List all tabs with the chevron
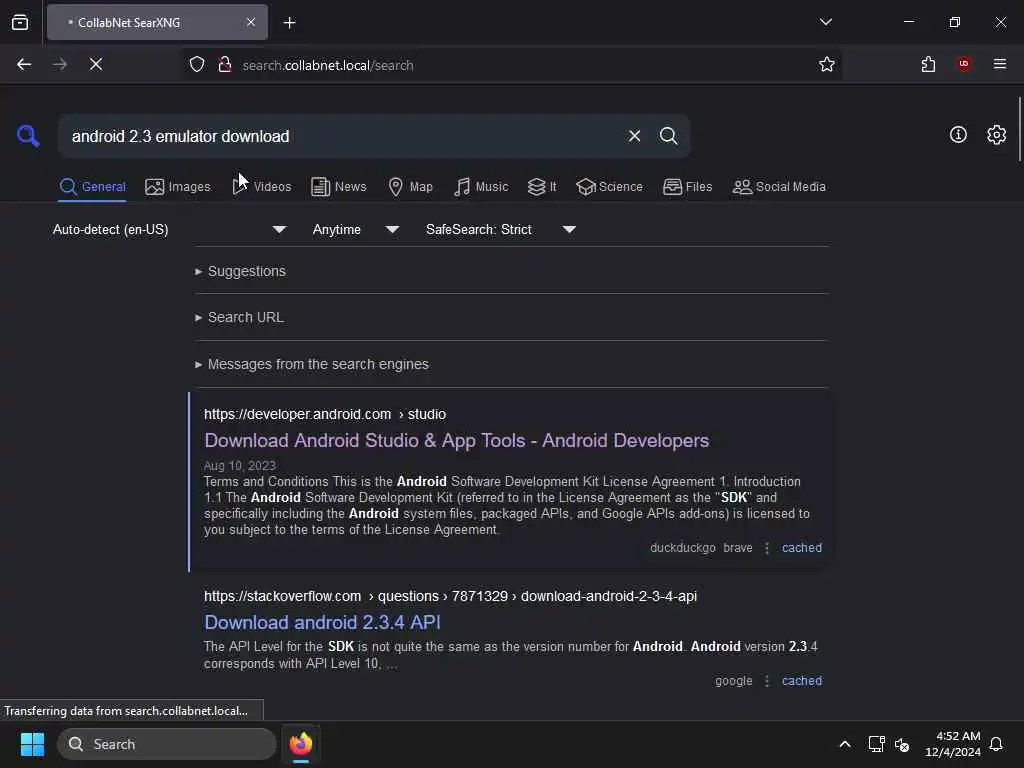The width and height of the screenshot is (1024, 768). (825, 22)
